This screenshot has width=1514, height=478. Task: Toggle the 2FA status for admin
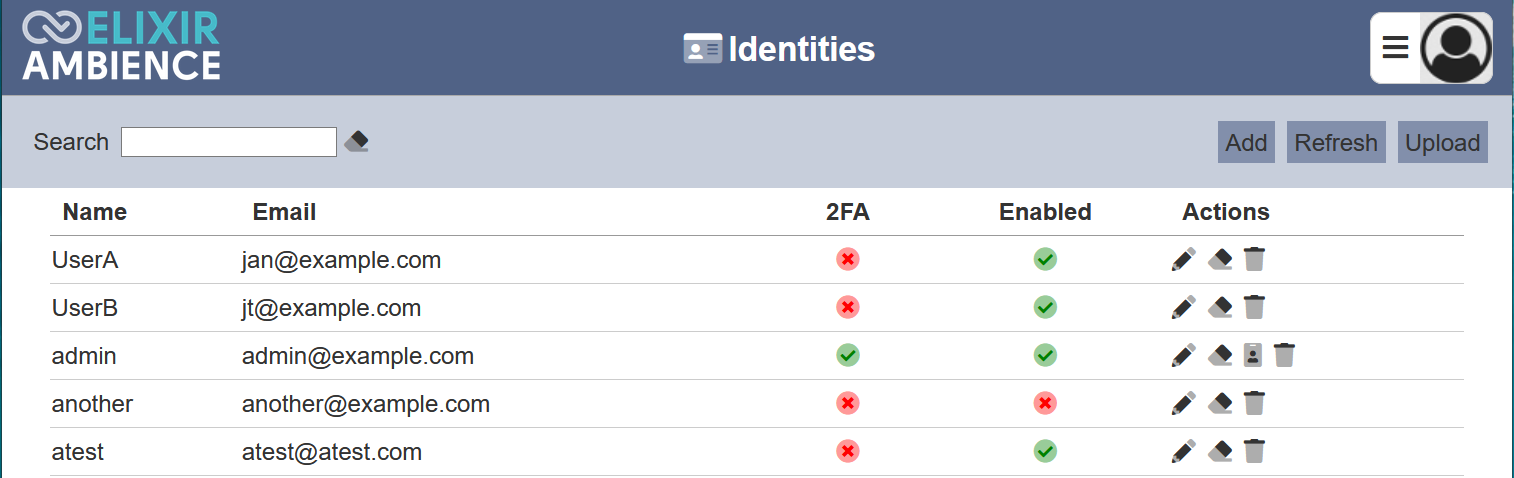(848, 355)
